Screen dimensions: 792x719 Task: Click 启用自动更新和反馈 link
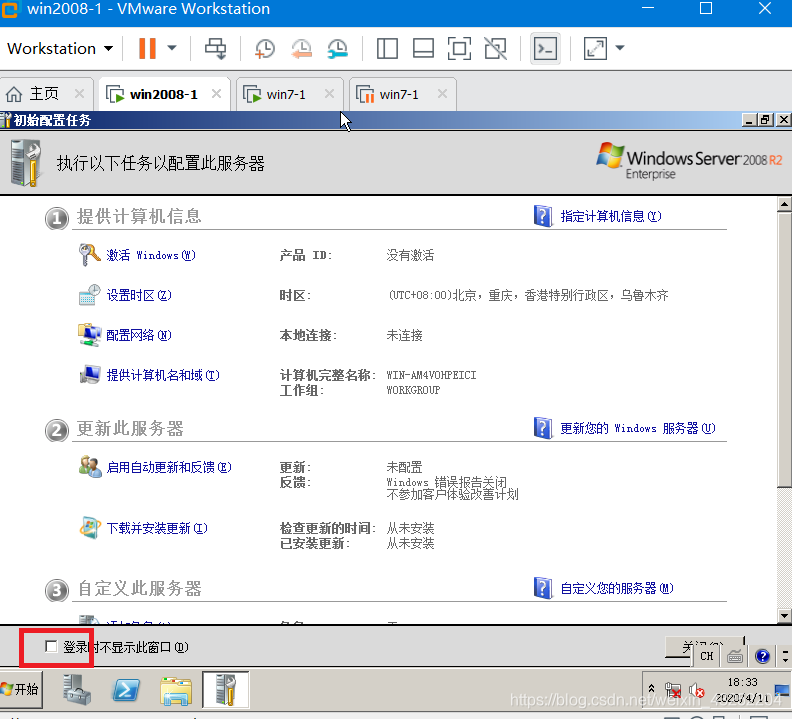pos(169,467)
